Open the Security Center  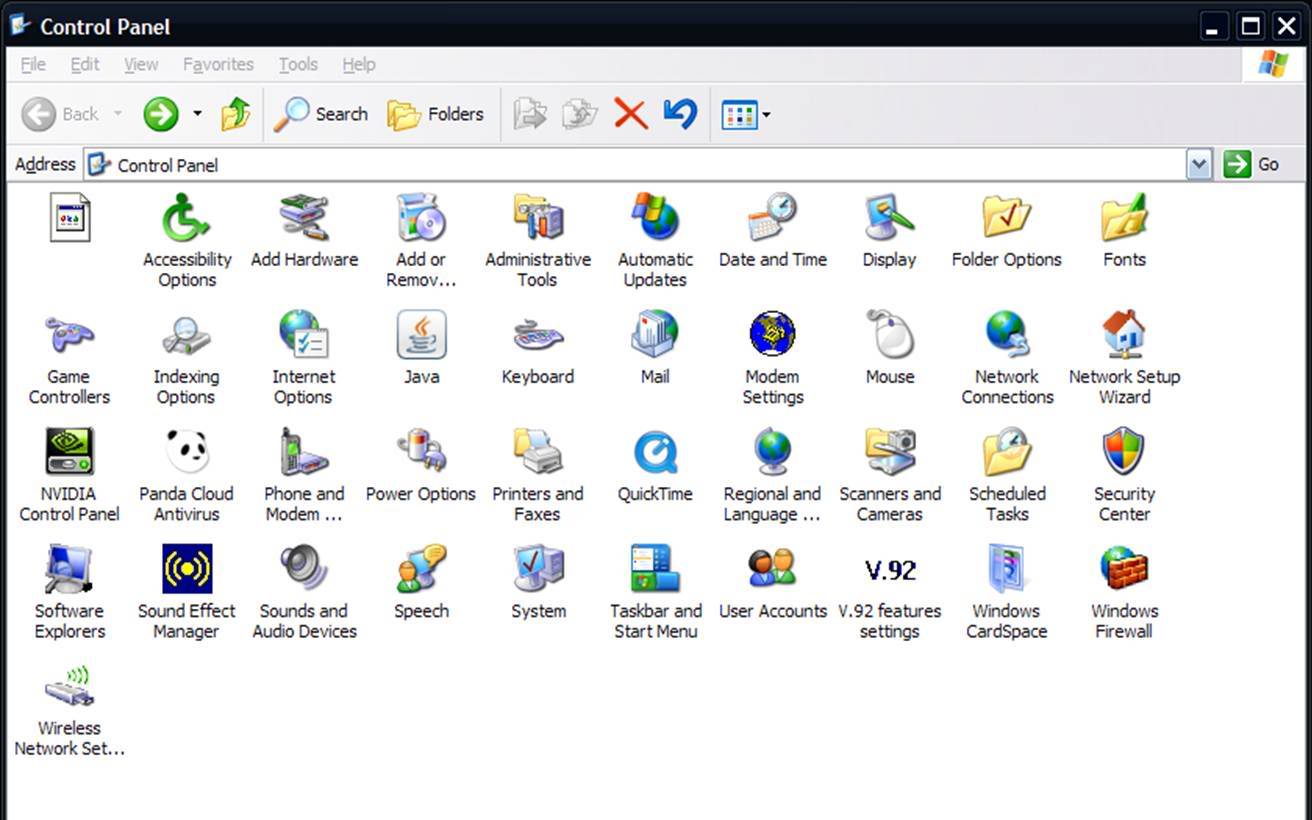tap(1124, 452)
